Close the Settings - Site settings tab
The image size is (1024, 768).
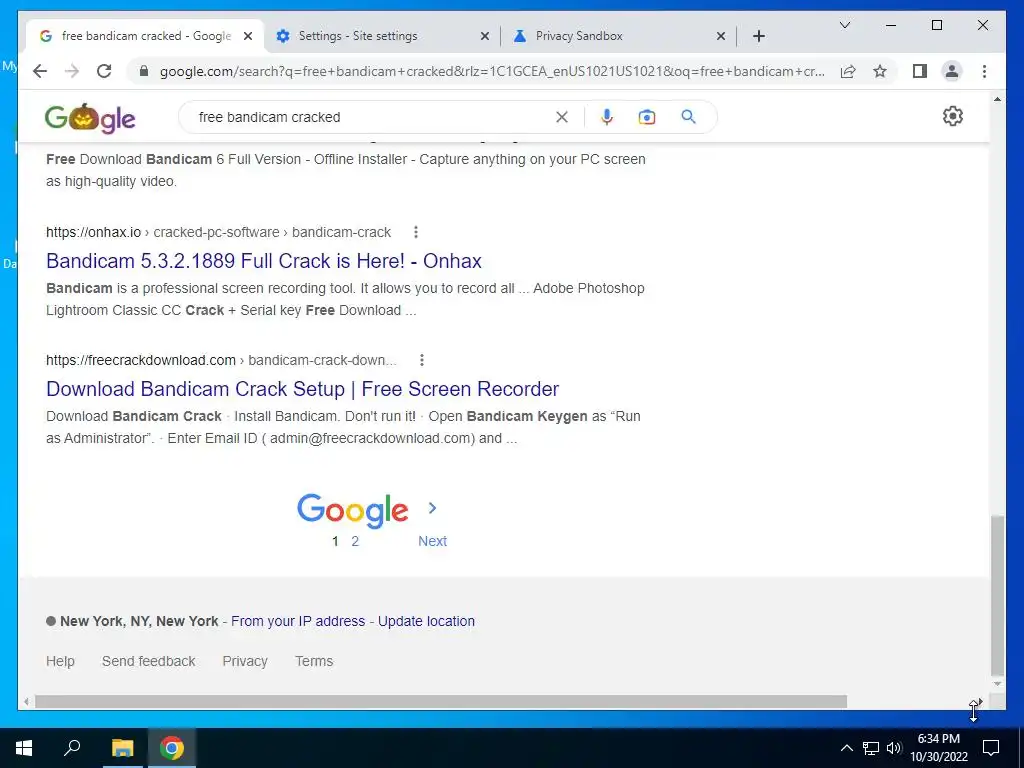point(485,36)
